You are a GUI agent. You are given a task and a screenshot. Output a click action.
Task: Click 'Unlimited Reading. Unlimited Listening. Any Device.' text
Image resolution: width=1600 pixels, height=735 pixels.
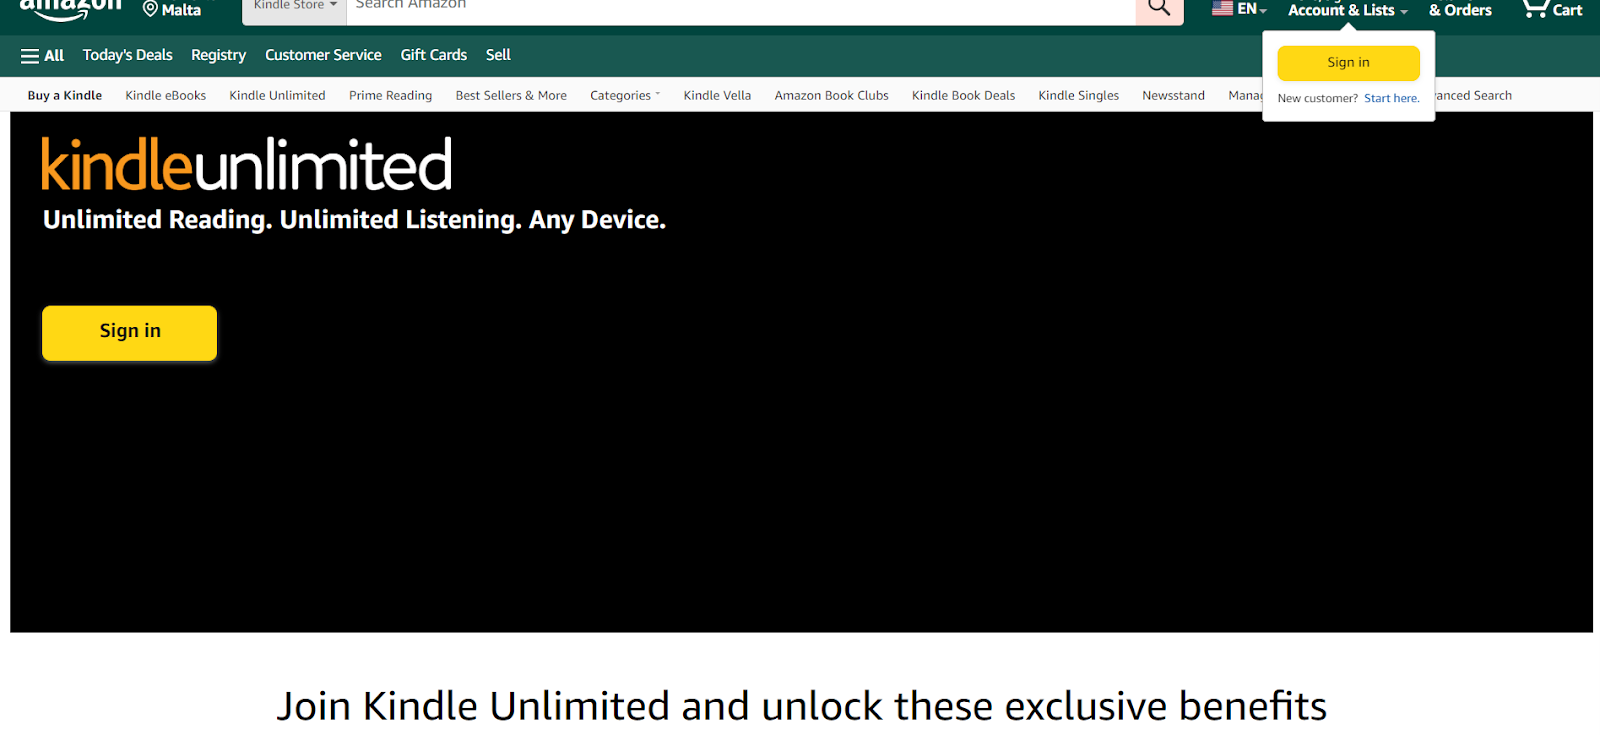pos(354,220)
